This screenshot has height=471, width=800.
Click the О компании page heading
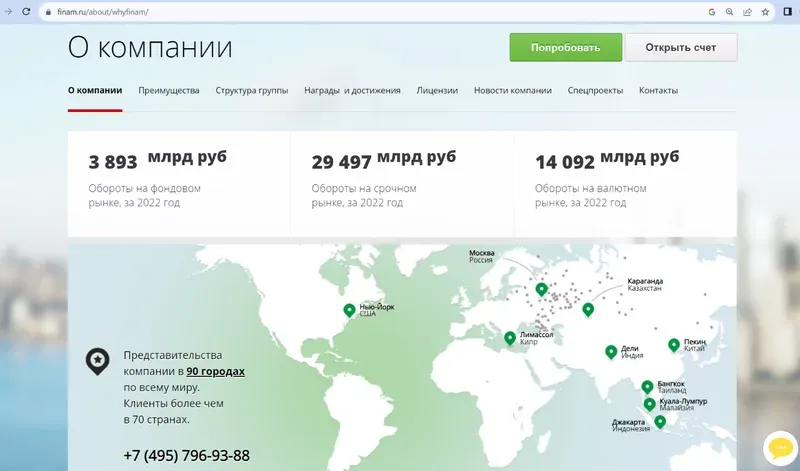coord(150,47)
